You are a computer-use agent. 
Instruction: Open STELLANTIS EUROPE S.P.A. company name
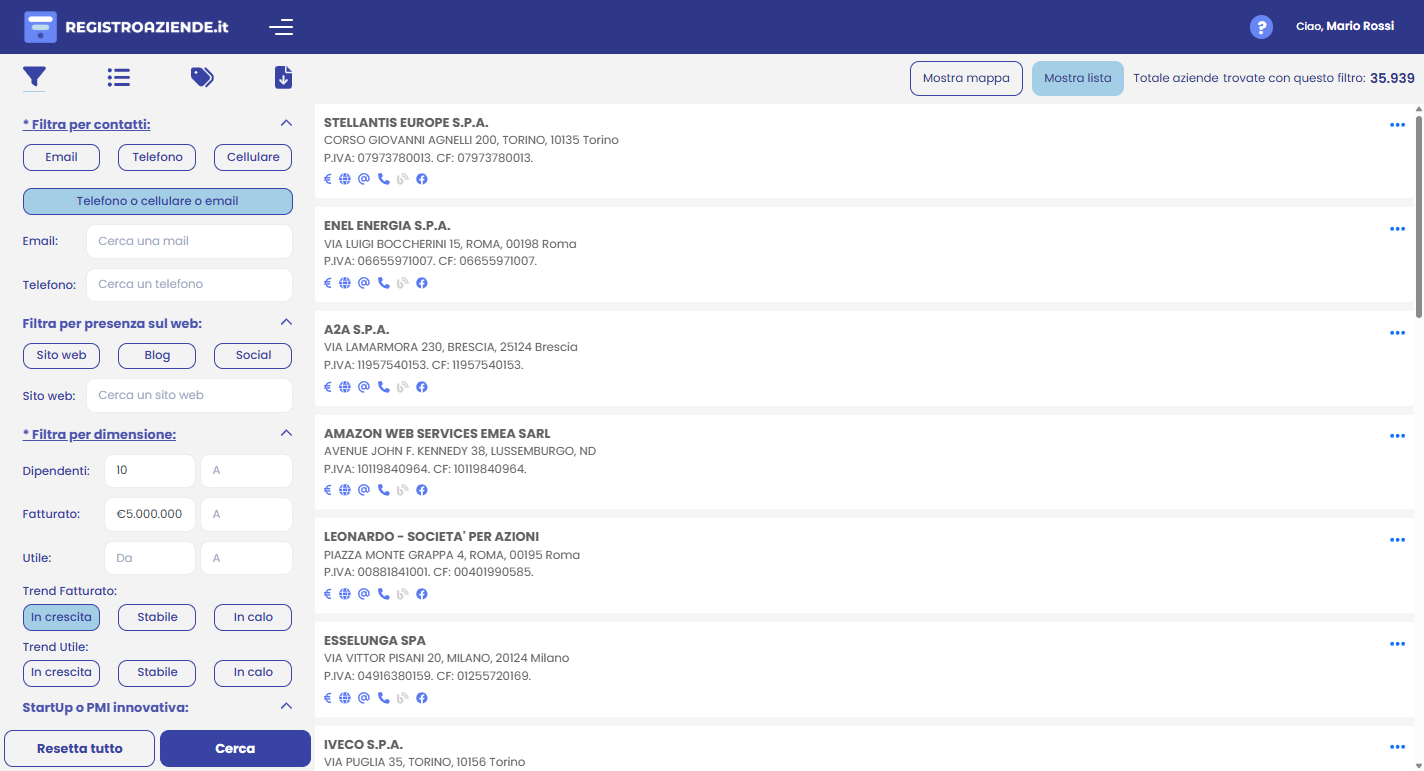coord(406,122)
